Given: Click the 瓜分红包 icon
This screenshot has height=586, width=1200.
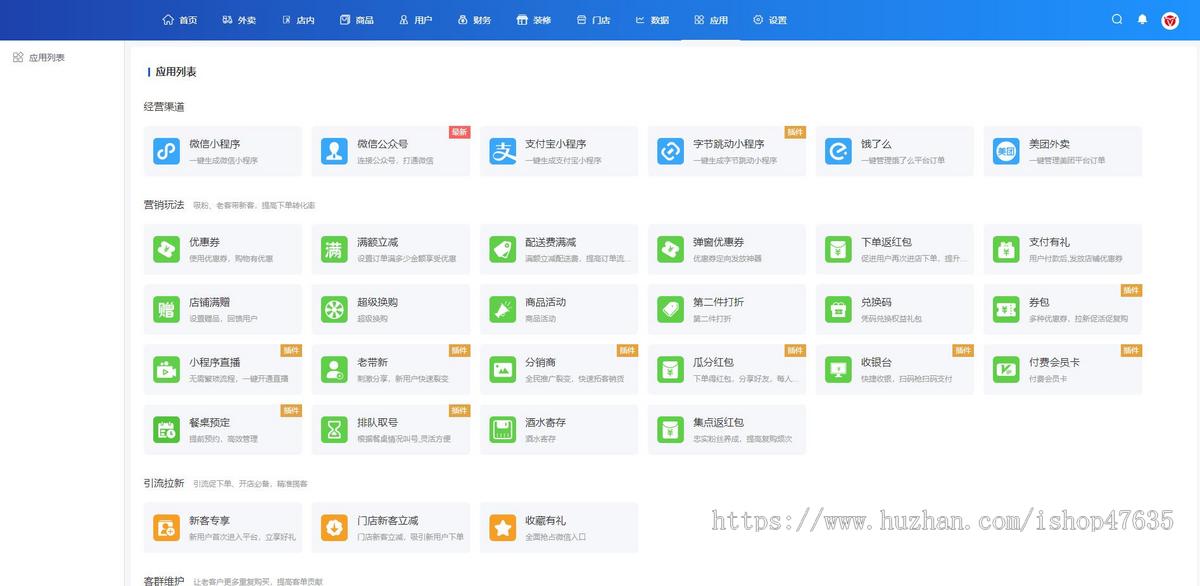Looking at the screenshot, I should [670, 369].
